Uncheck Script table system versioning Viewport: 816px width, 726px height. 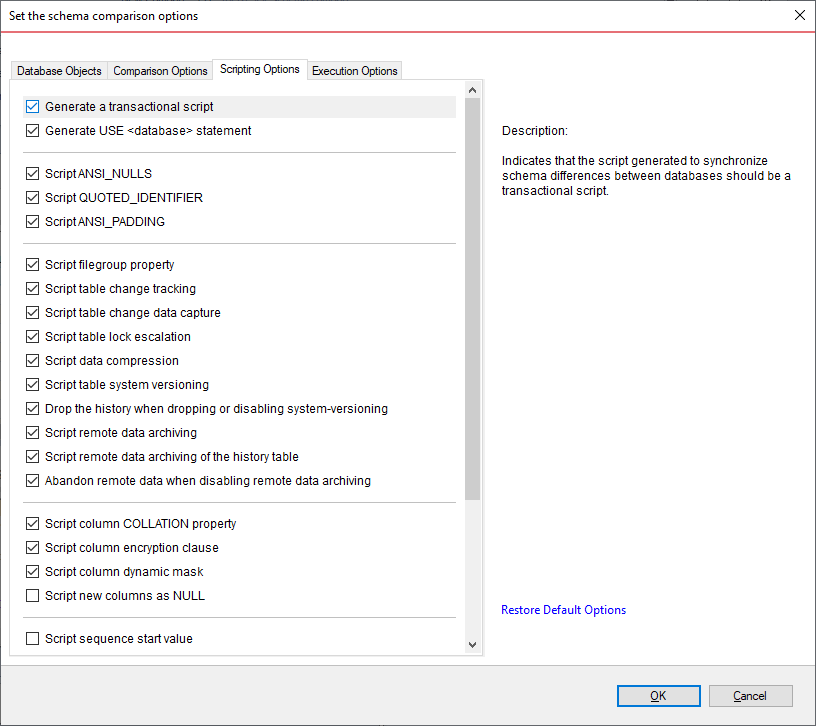coord(33,385)
